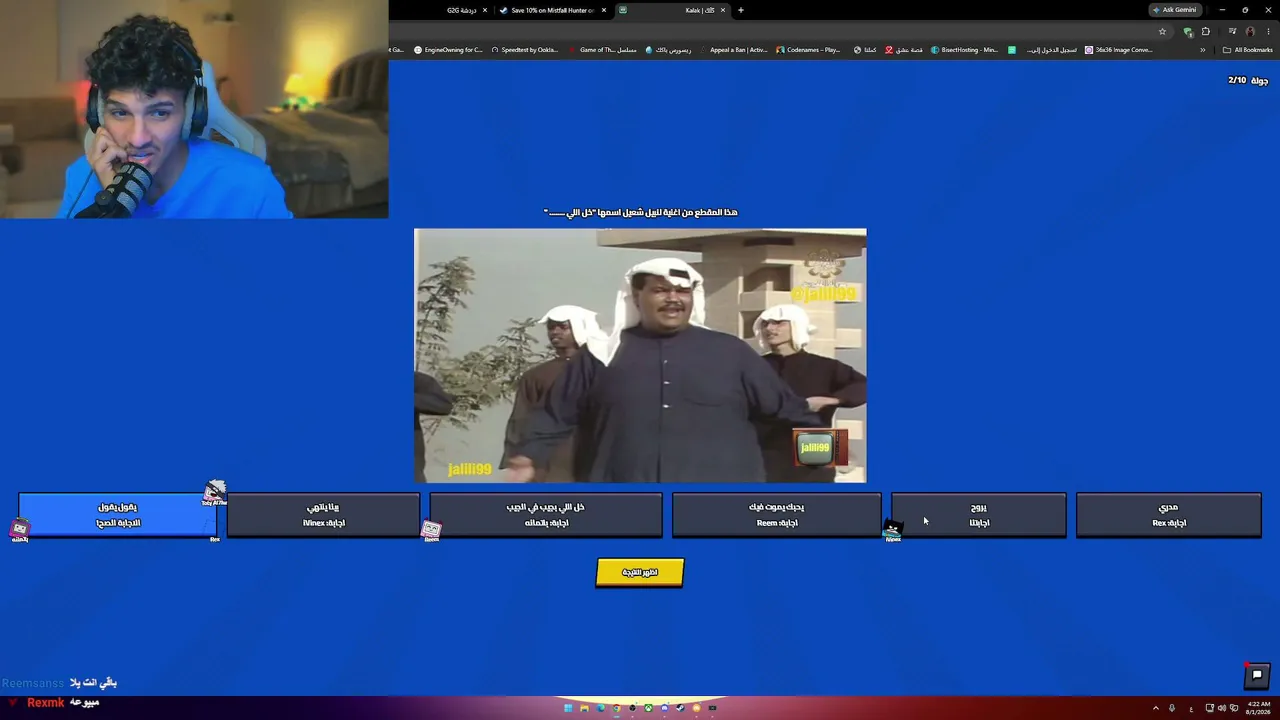Viewport: 1280px width, 720px height.
Task: Select the answer card under the mouse cursor
Action: tap(979, 515)
